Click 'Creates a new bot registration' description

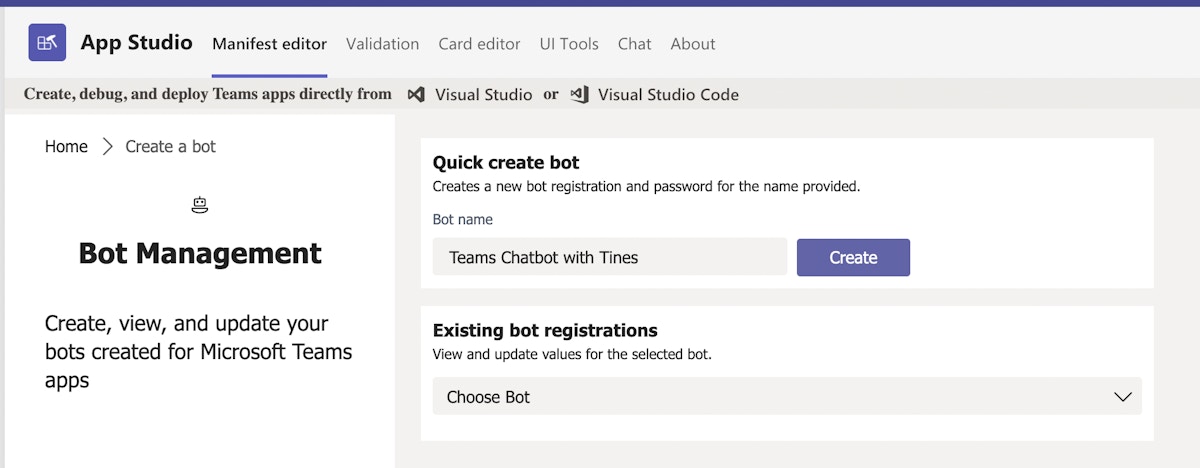646,186
